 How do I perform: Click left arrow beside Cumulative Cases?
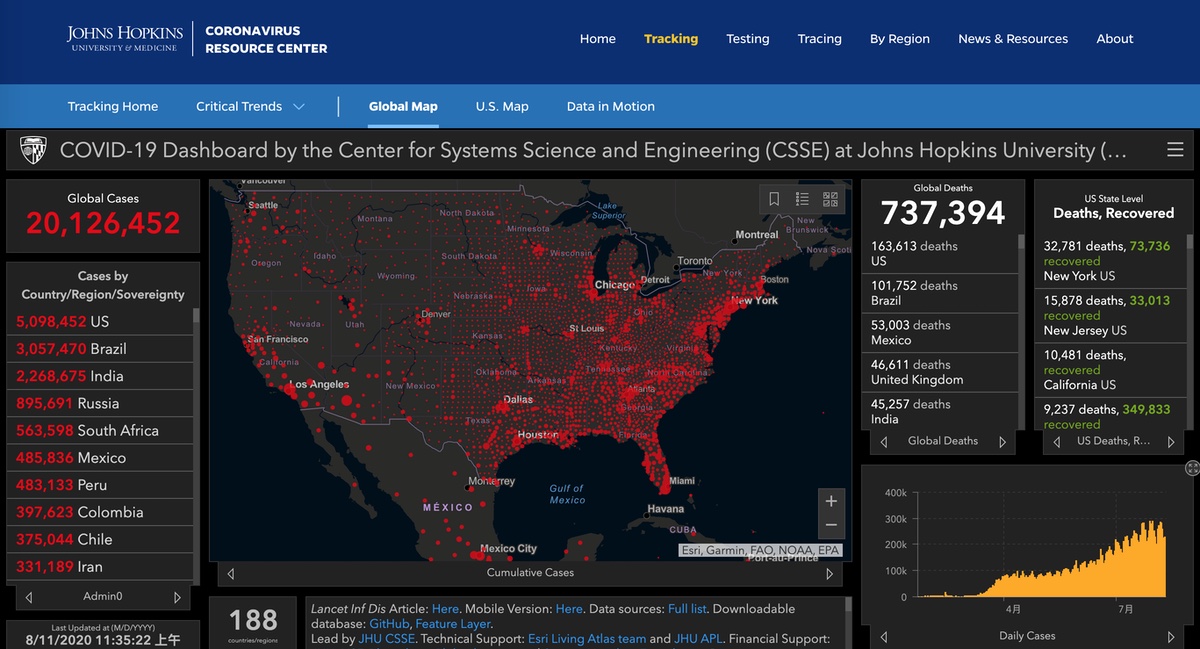point(231,574)
